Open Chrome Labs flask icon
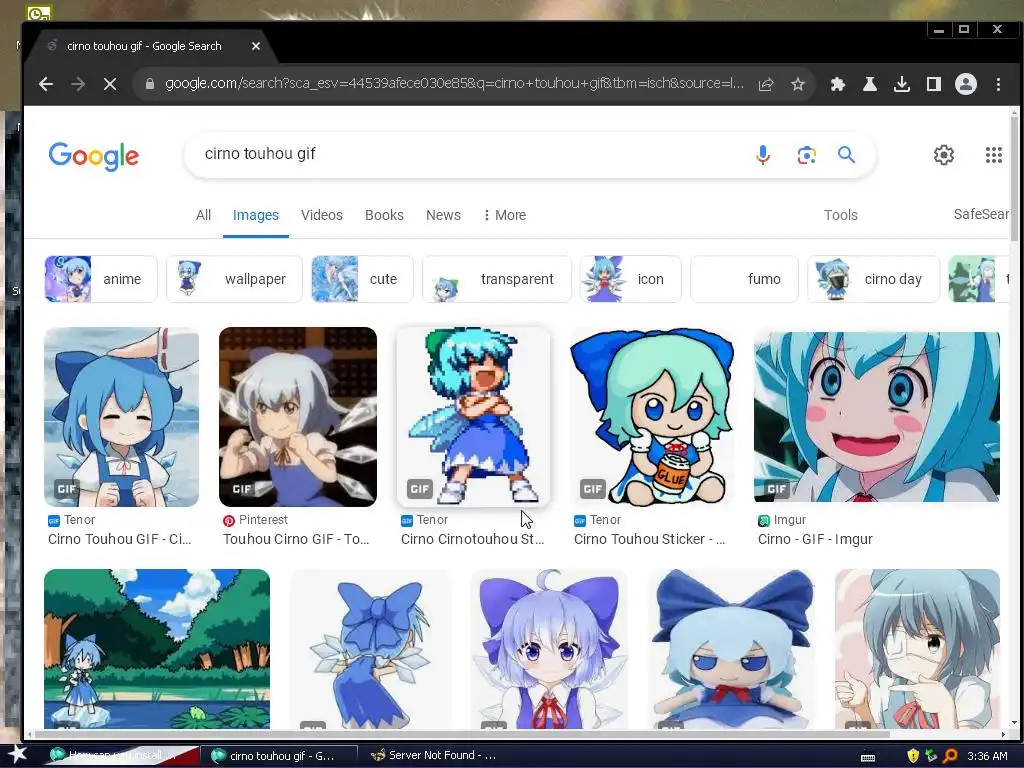The image size is (1024, 768). point(870,84)
